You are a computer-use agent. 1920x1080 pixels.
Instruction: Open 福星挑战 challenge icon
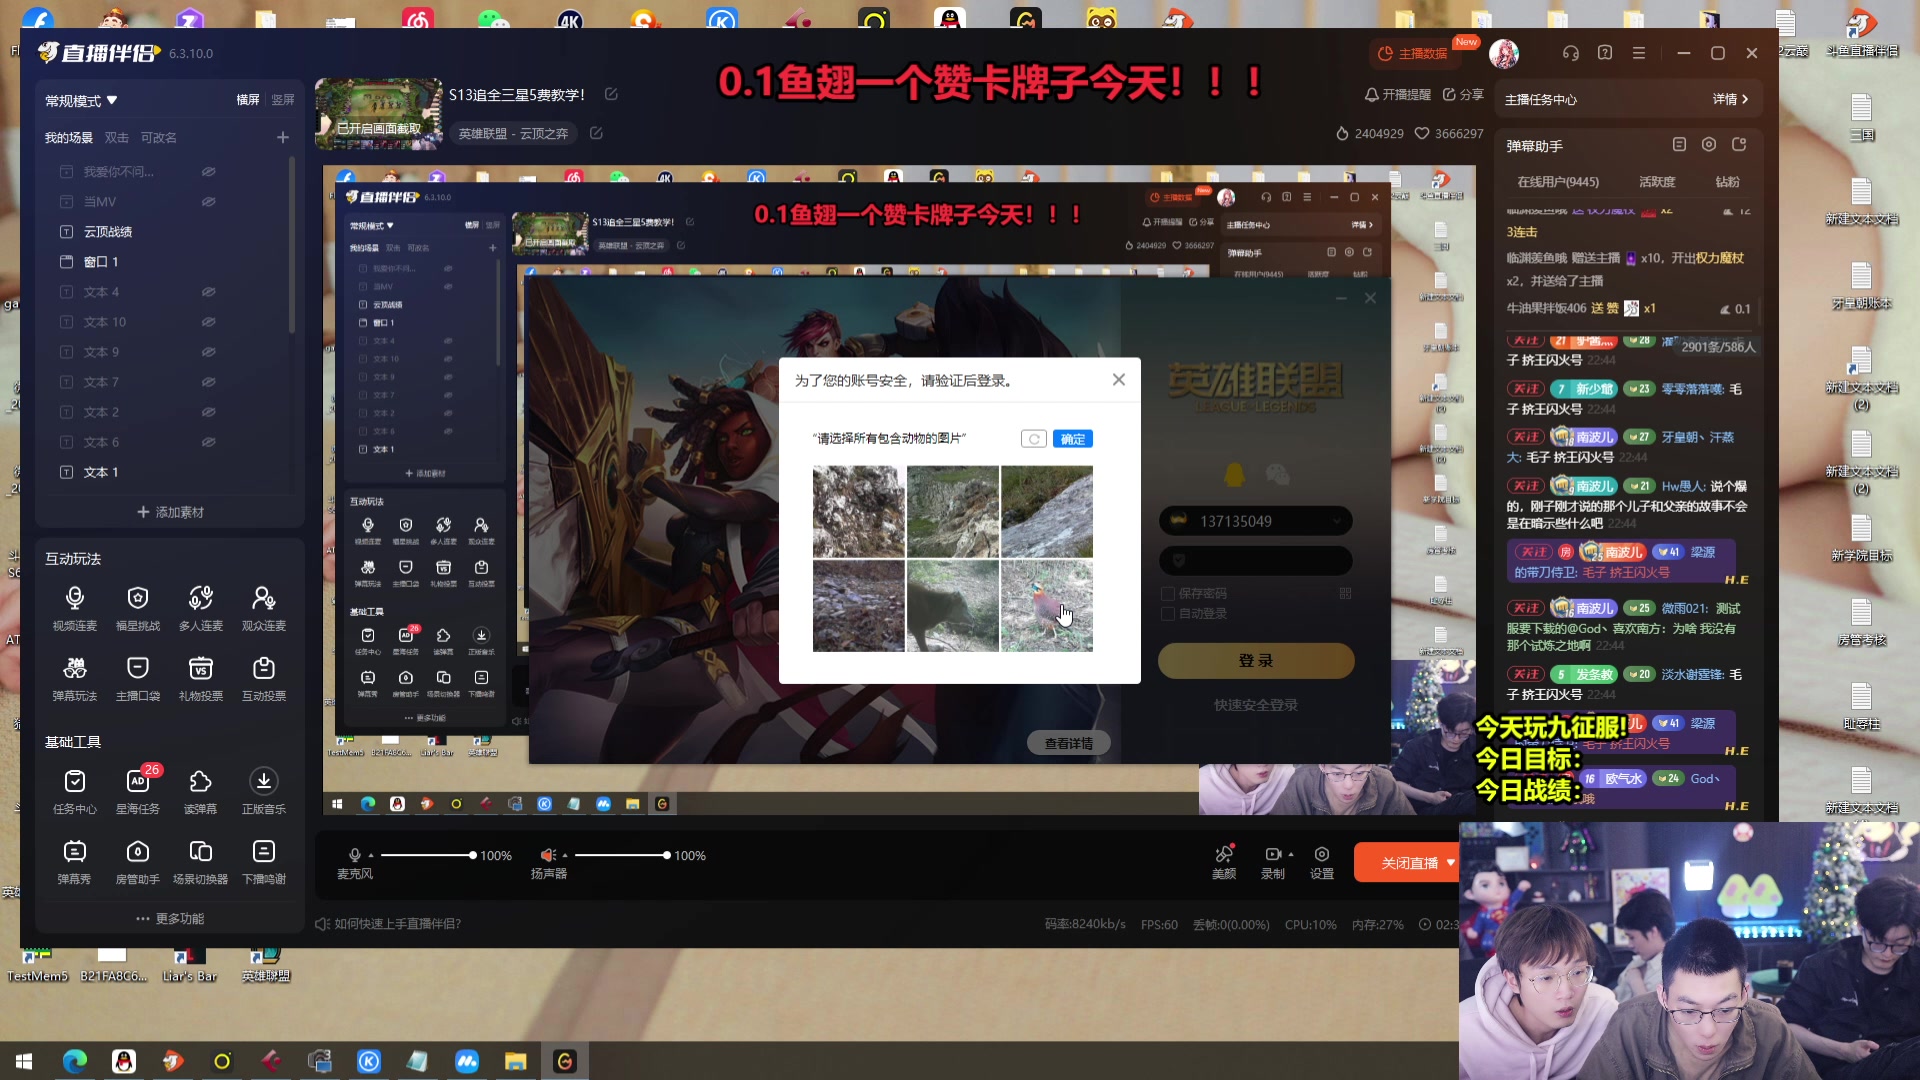[x=138, y=609]
